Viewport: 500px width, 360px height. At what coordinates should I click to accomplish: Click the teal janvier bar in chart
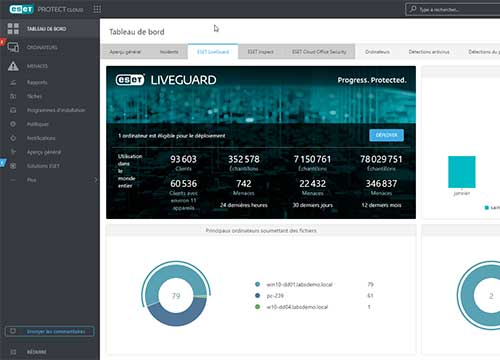[x=462, y=172]
